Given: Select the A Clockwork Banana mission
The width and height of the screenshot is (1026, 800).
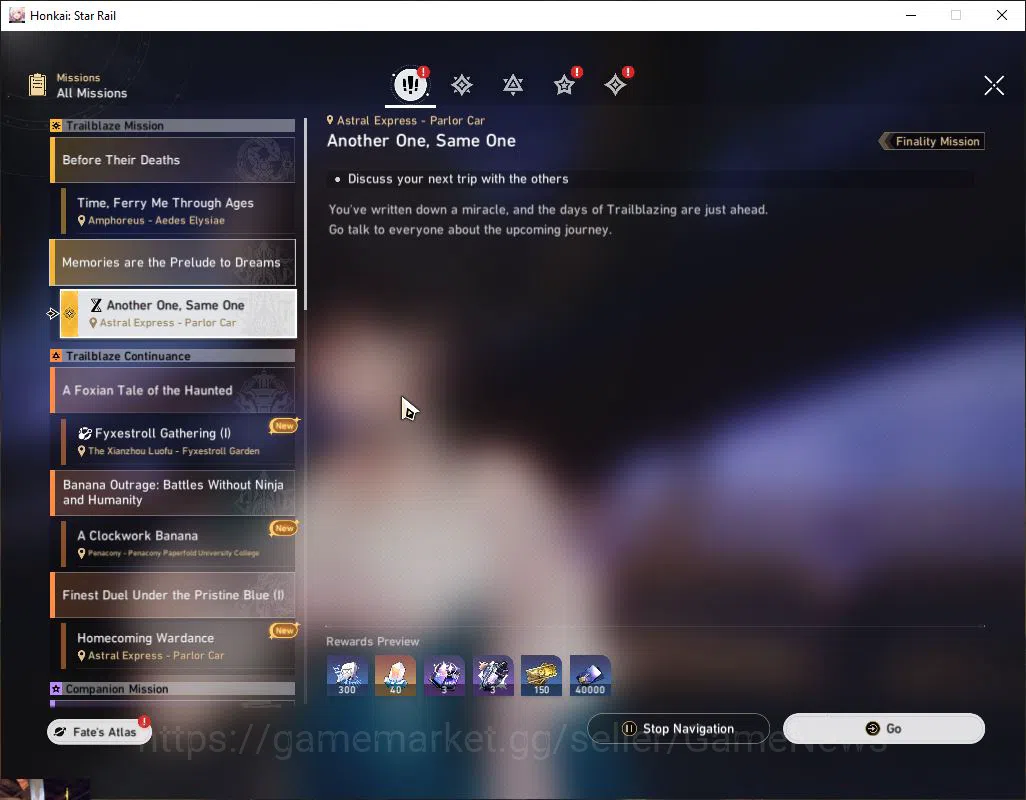Looking at the screenshot, I should [178, 543].
